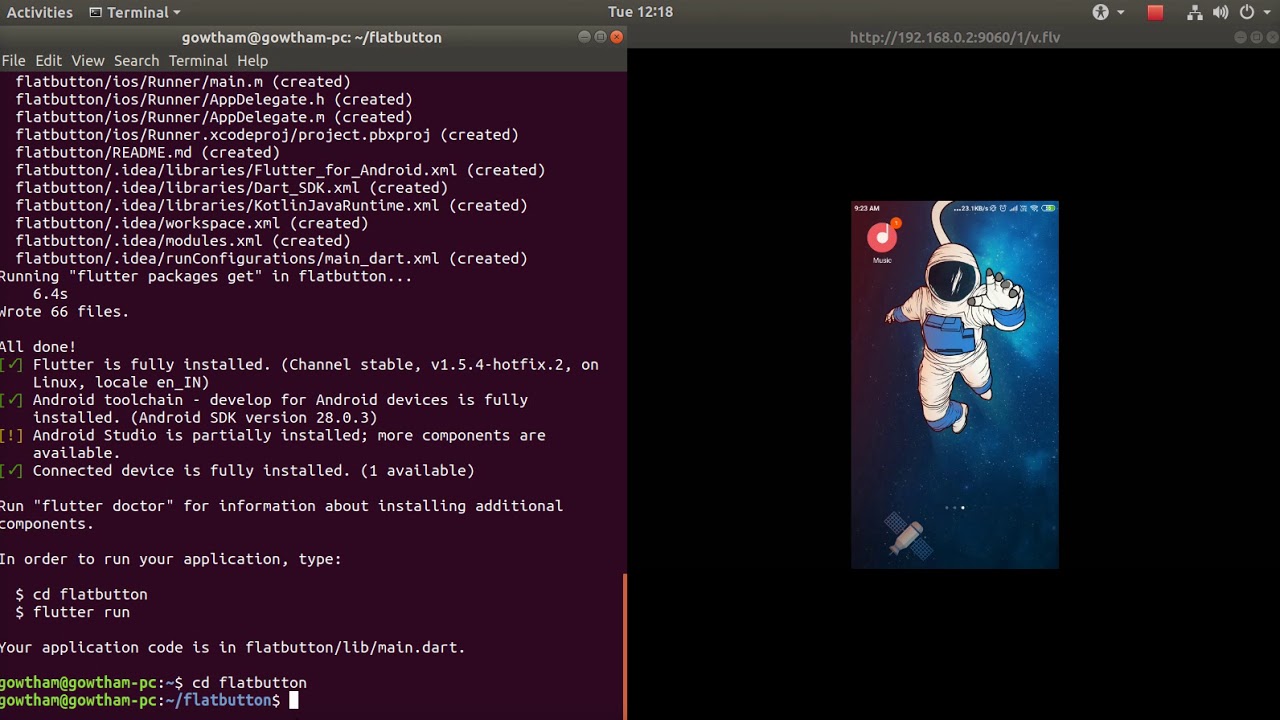Click 'Running "flutter packages get"' line

pyautogui.click(x=206, y=276)
